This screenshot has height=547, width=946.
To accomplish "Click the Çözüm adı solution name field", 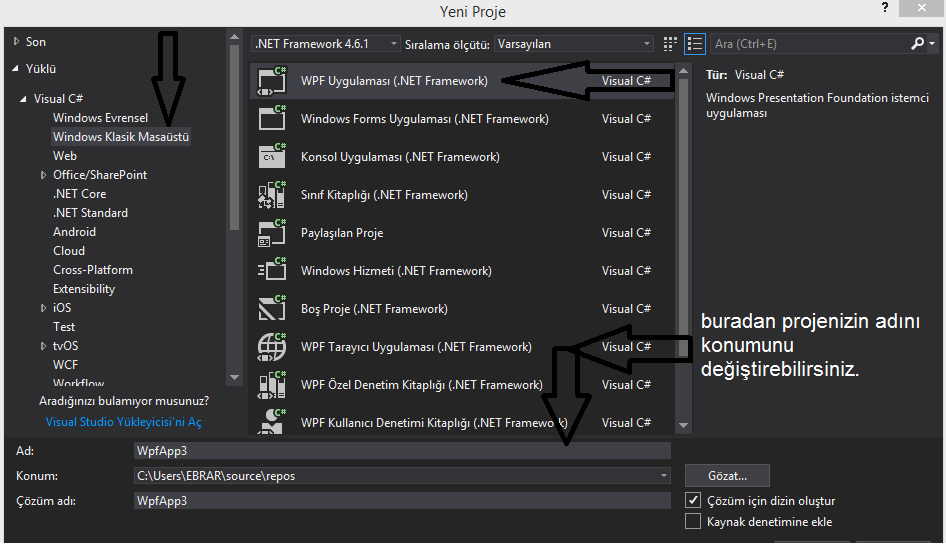I will coord(402,501).
